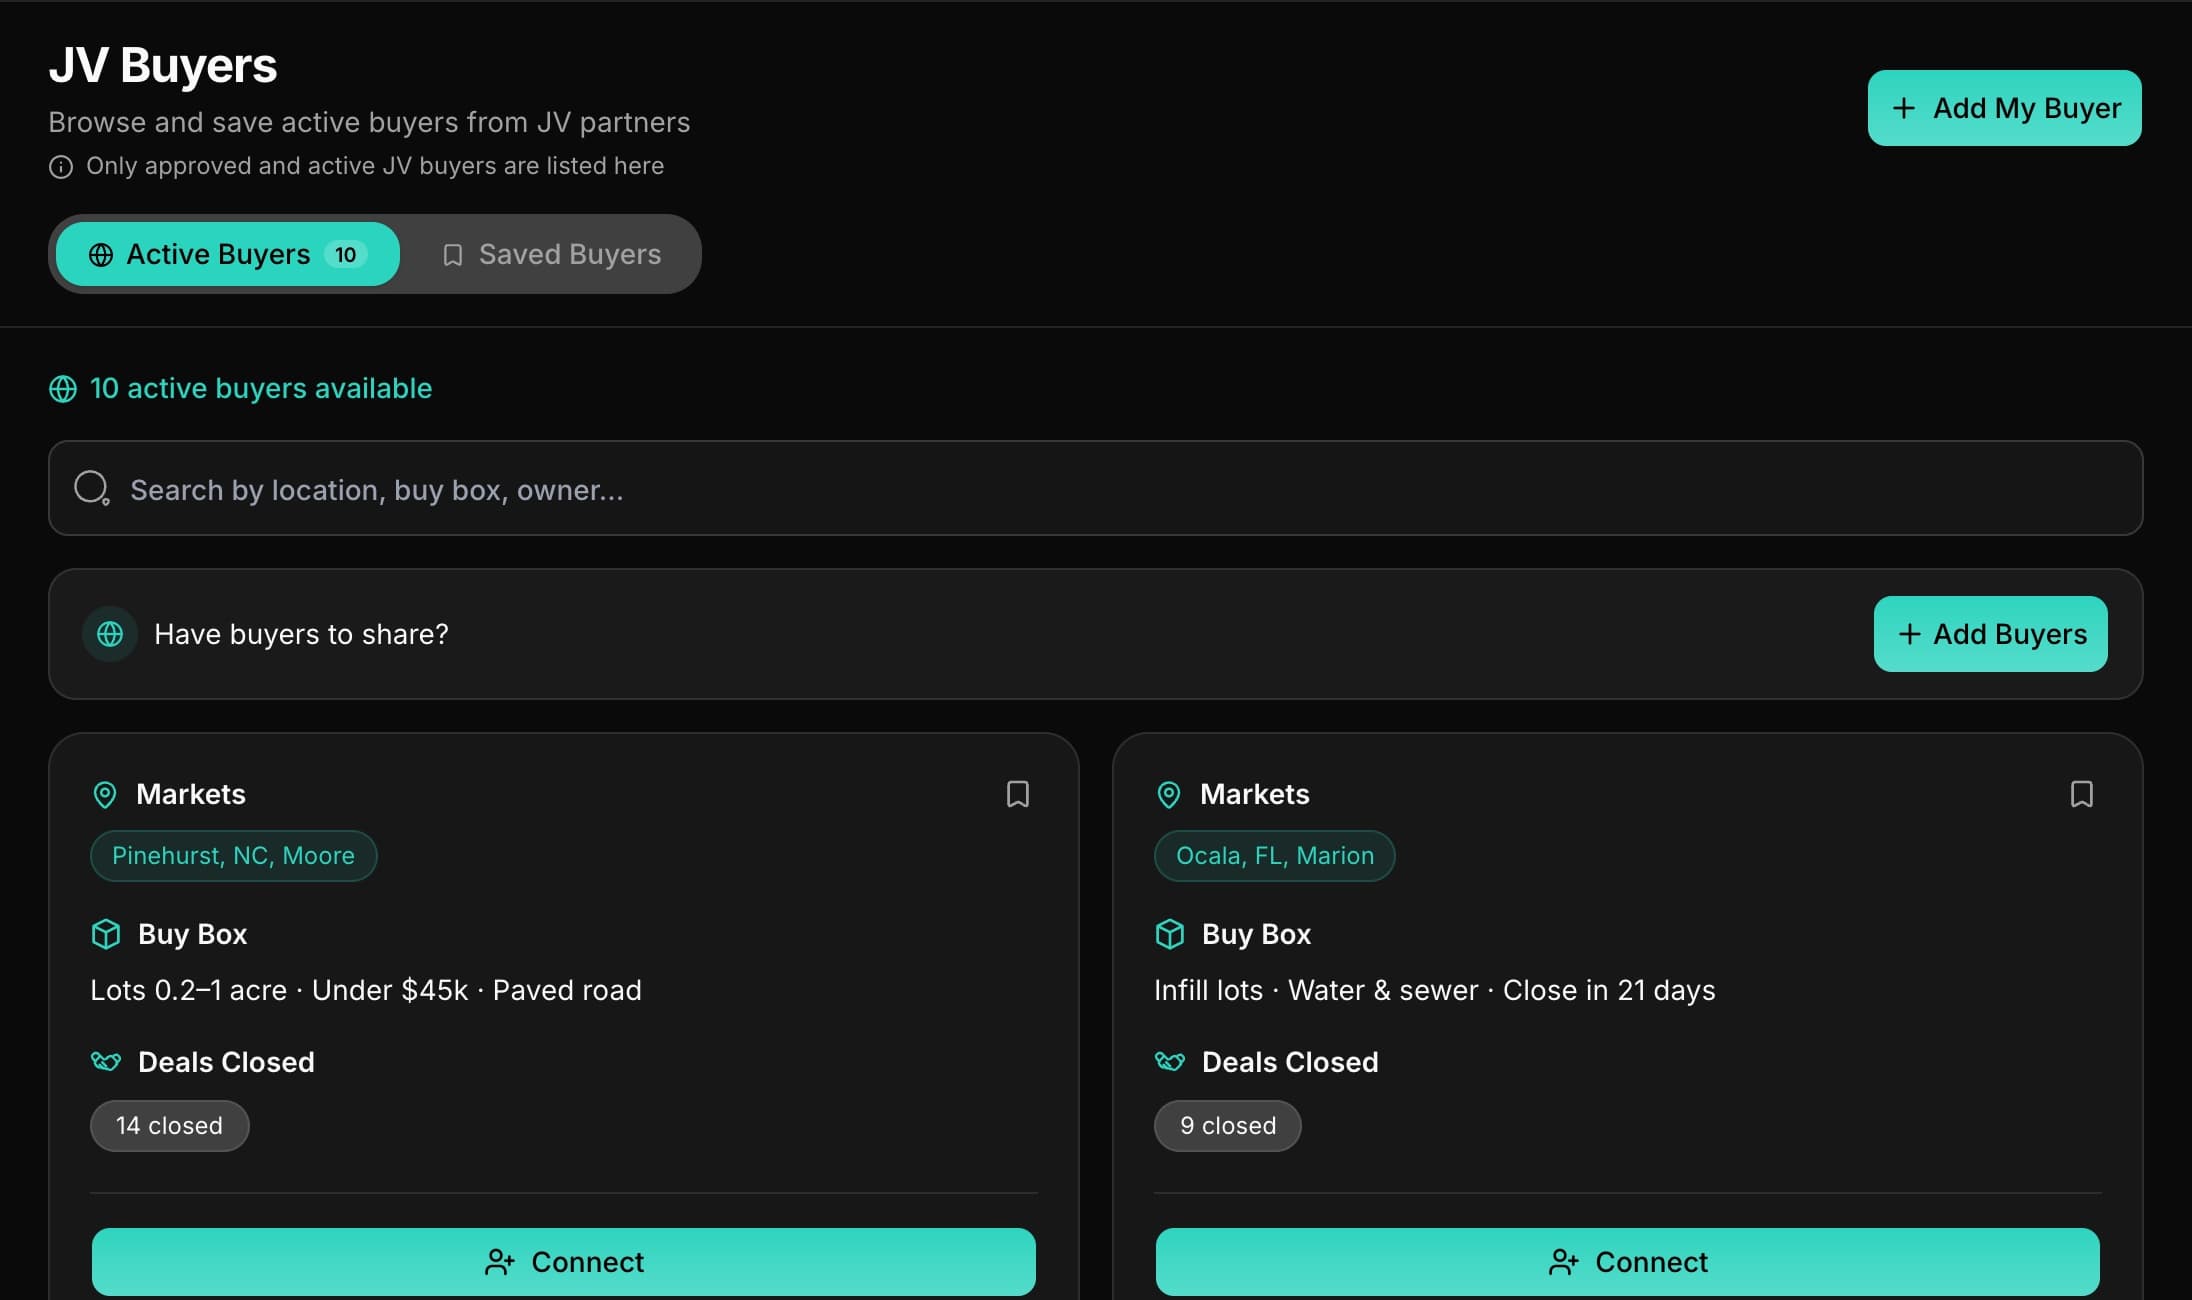This screenshot has height=1300, width=2192.
Task: Click the Ocala, FL, Marion market tag
Action: (x=1274, y=856)
